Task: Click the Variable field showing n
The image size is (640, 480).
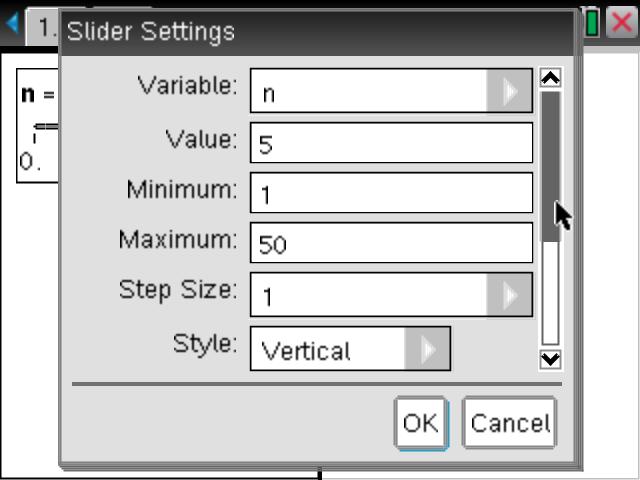Action: (x=370, y=92)
